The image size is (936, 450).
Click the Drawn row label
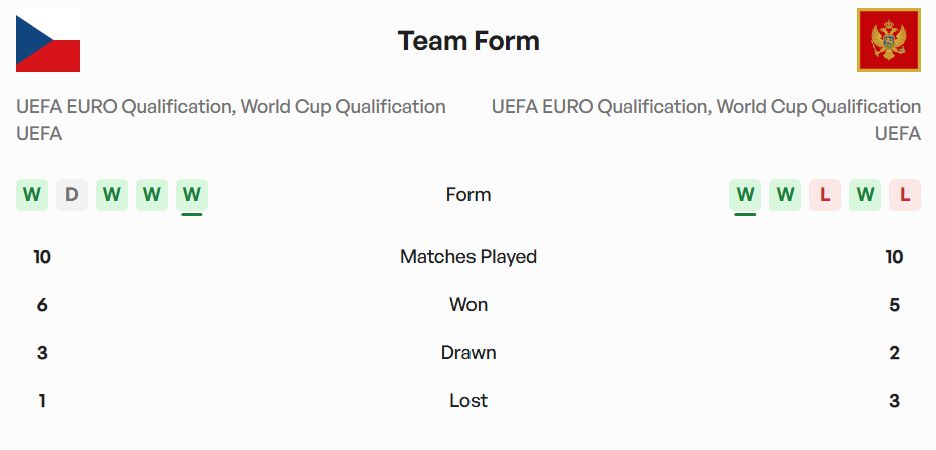468,352
